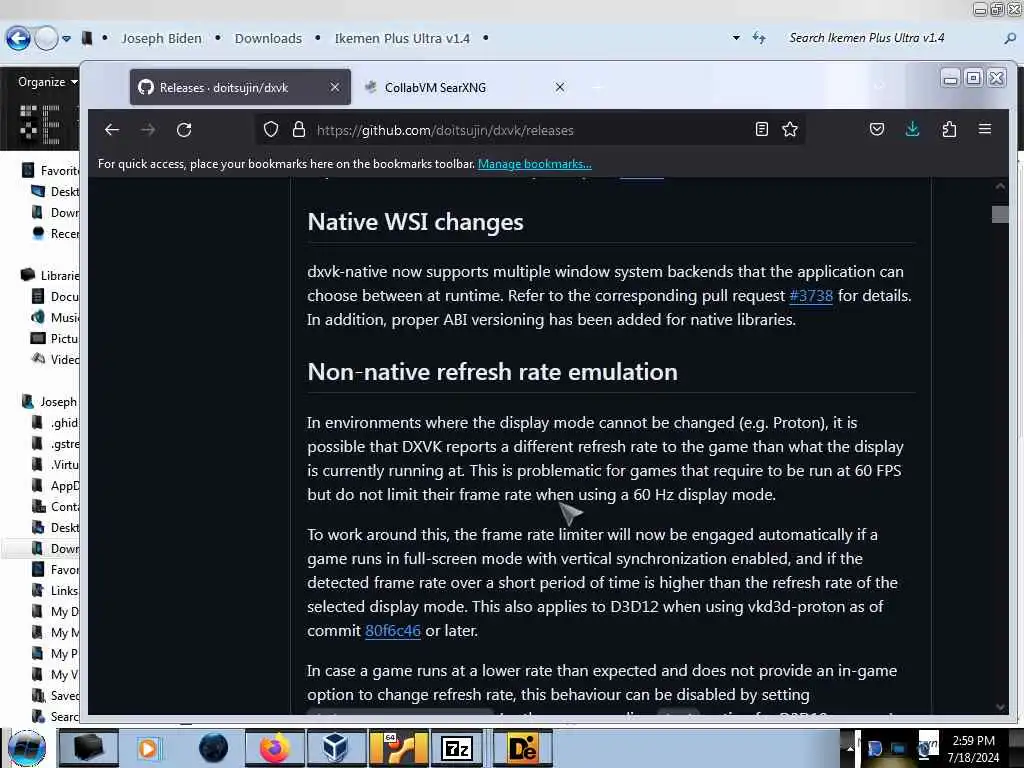Screen dimensions: 1024x768
Task: Go back in the Firefox browser
Action: pos(112,130)
